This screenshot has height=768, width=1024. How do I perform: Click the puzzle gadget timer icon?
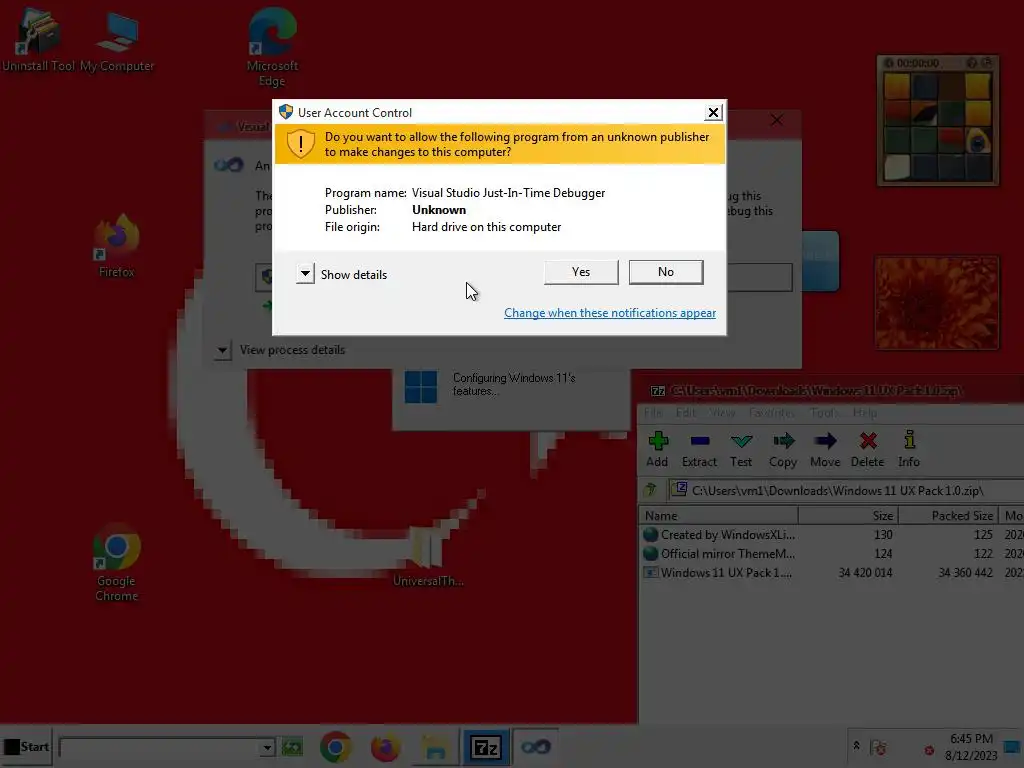pyautogui.click(x=889, y=63)
